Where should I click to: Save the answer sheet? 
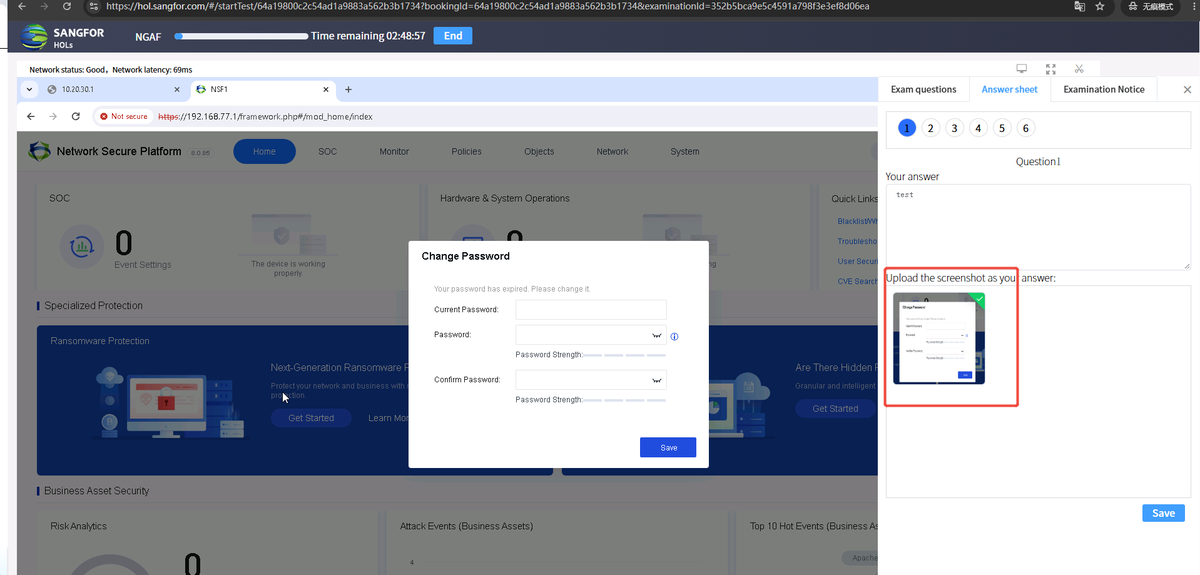(1163, 513)
